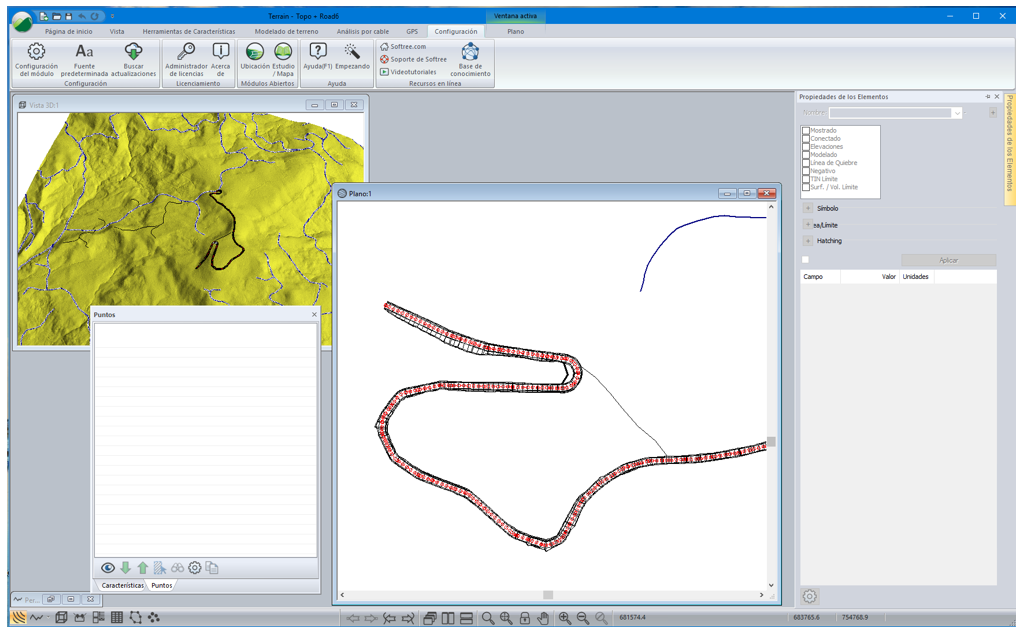Select the Características tab
This screenshot has height=633, width=1021.
[x=122, y=585]
